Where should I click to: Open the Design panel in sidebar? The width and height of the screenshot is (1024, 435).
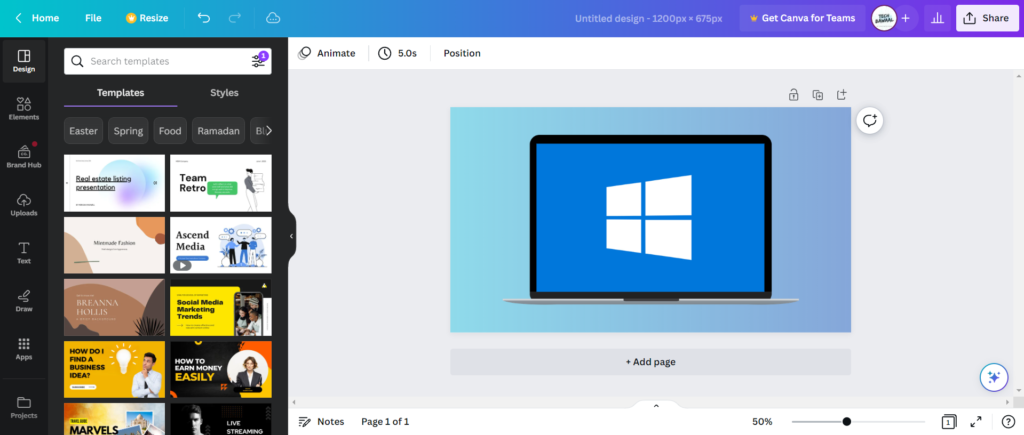pyautogui.click(x=24, y=61)
